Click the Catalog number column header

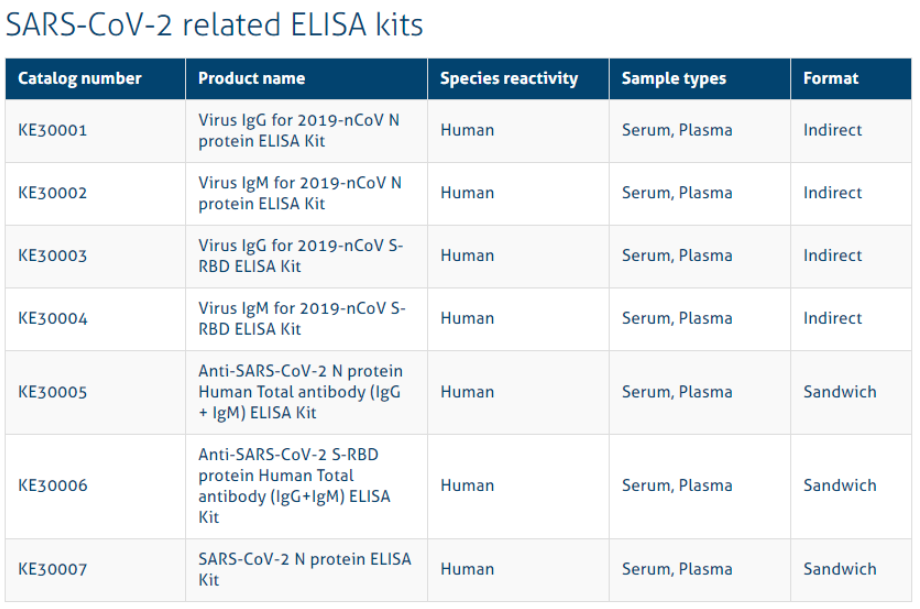[x=80, y=79]
